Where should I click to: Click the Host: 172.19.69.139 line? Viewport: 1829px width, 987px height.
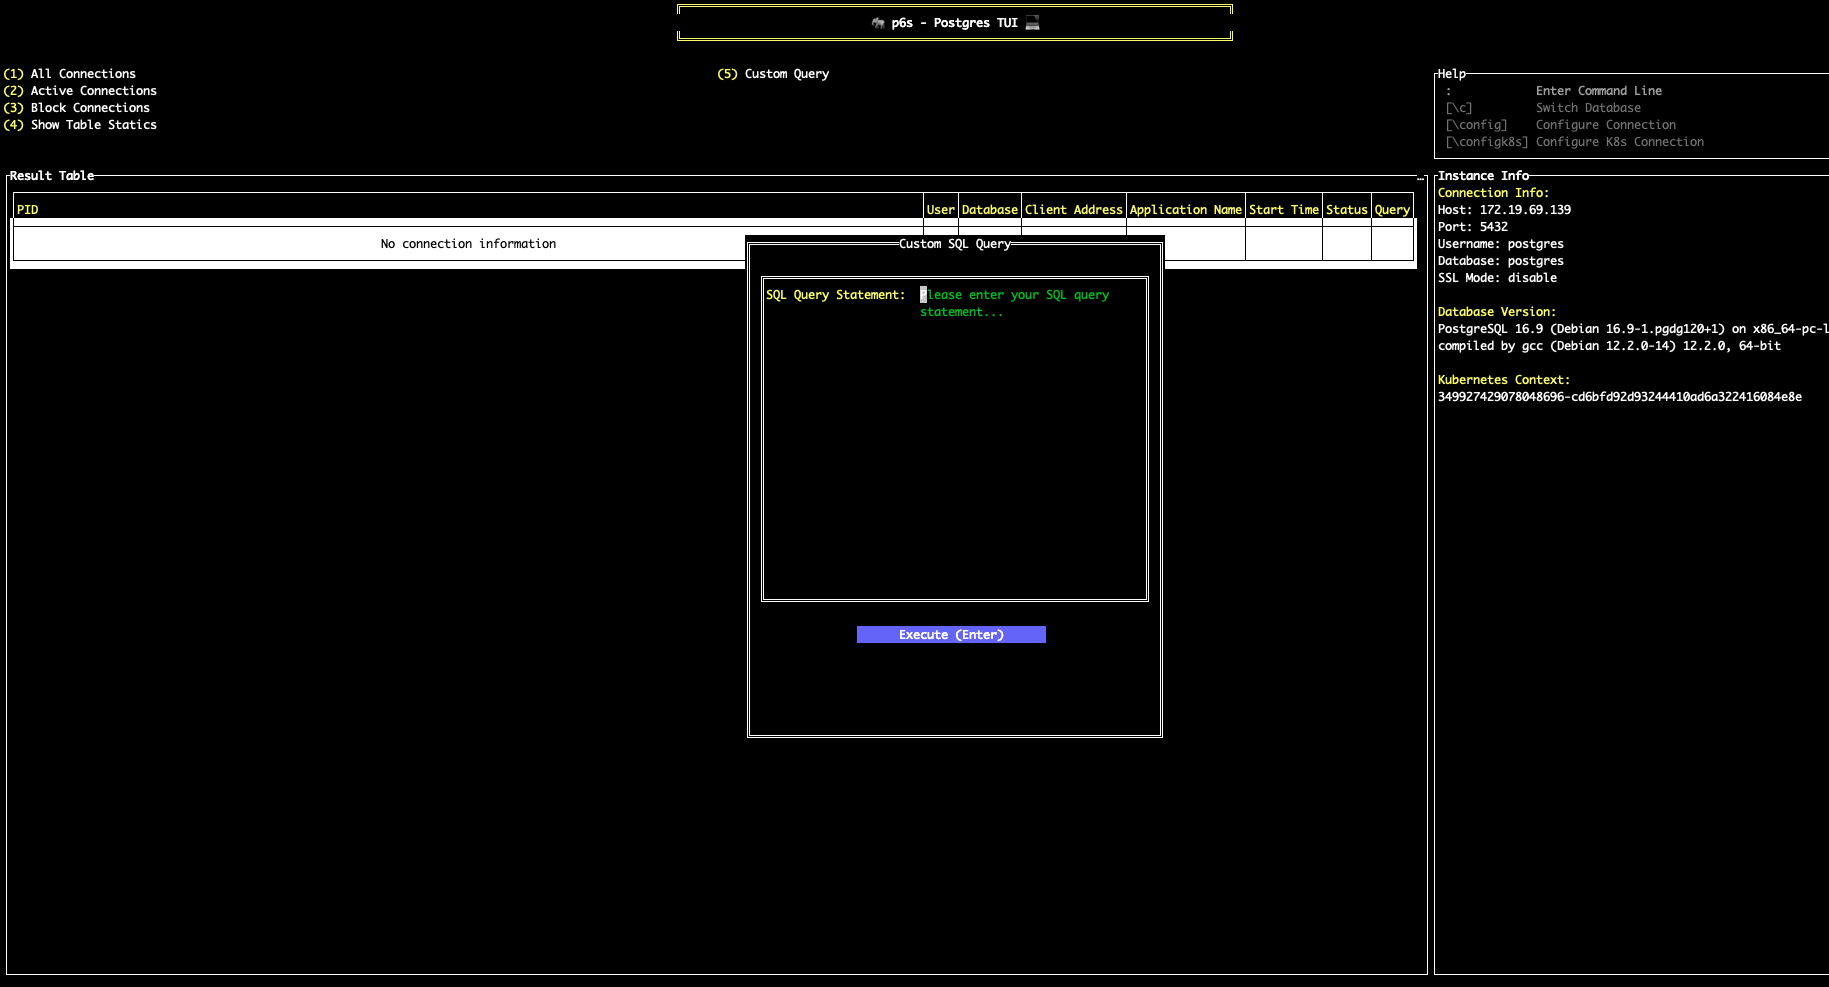(1504, 210)
